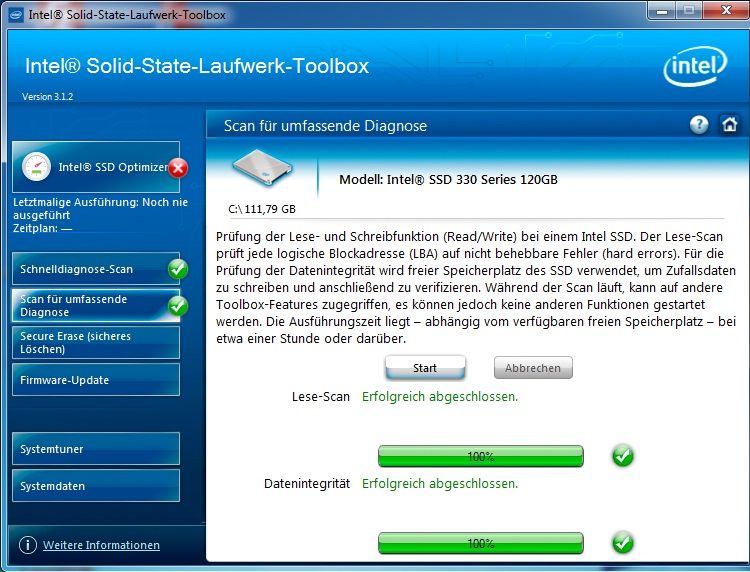Click the SSD Optimizer gauge icon
This screenshot has width=750, height=572.
36,166
